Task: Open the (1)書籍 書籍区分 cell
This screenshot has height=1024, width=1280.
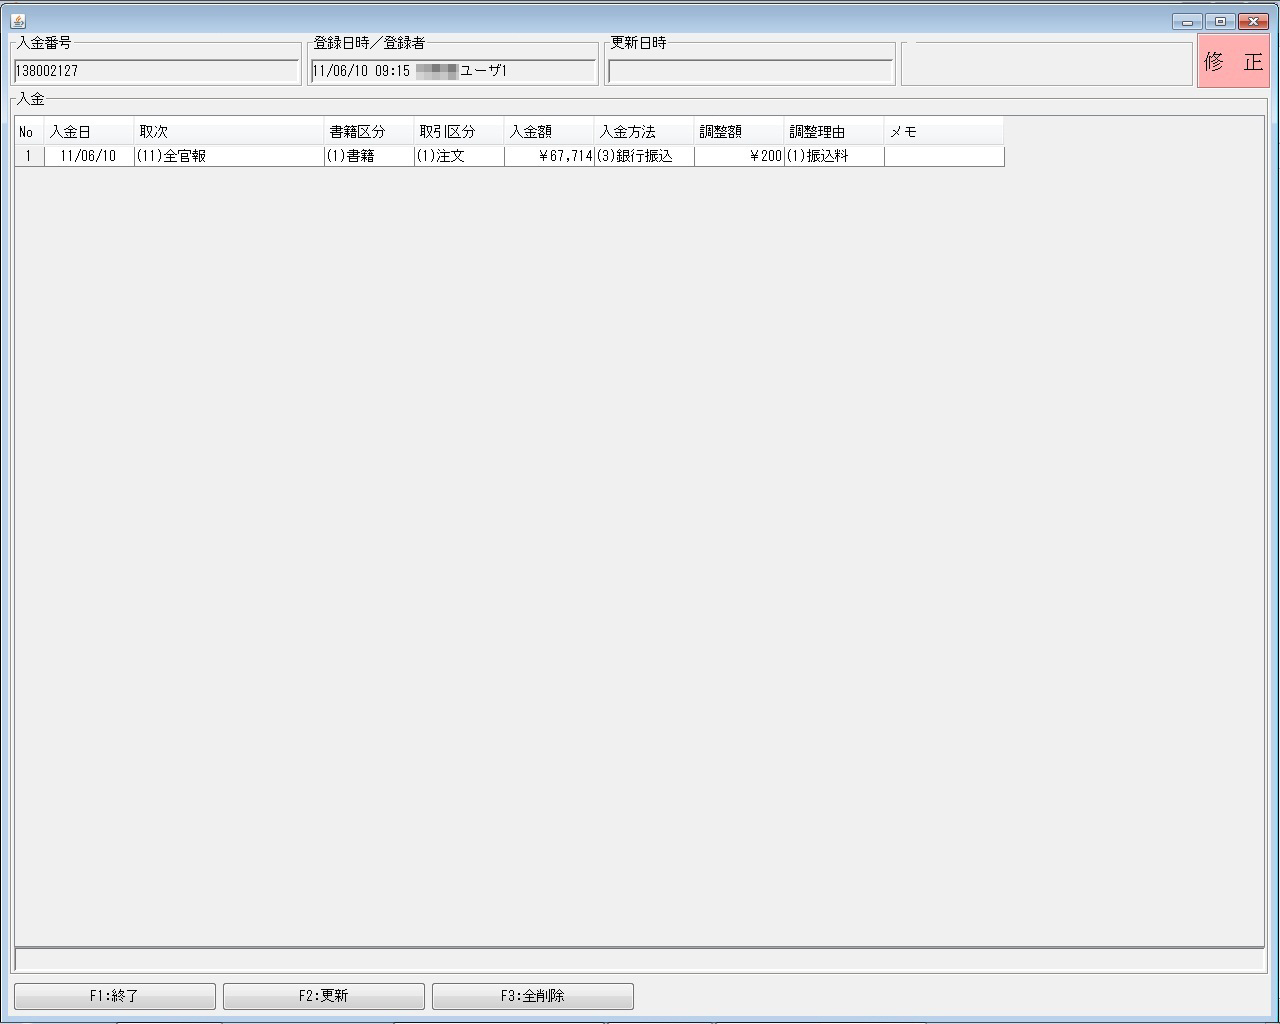Action: point(369,156)
